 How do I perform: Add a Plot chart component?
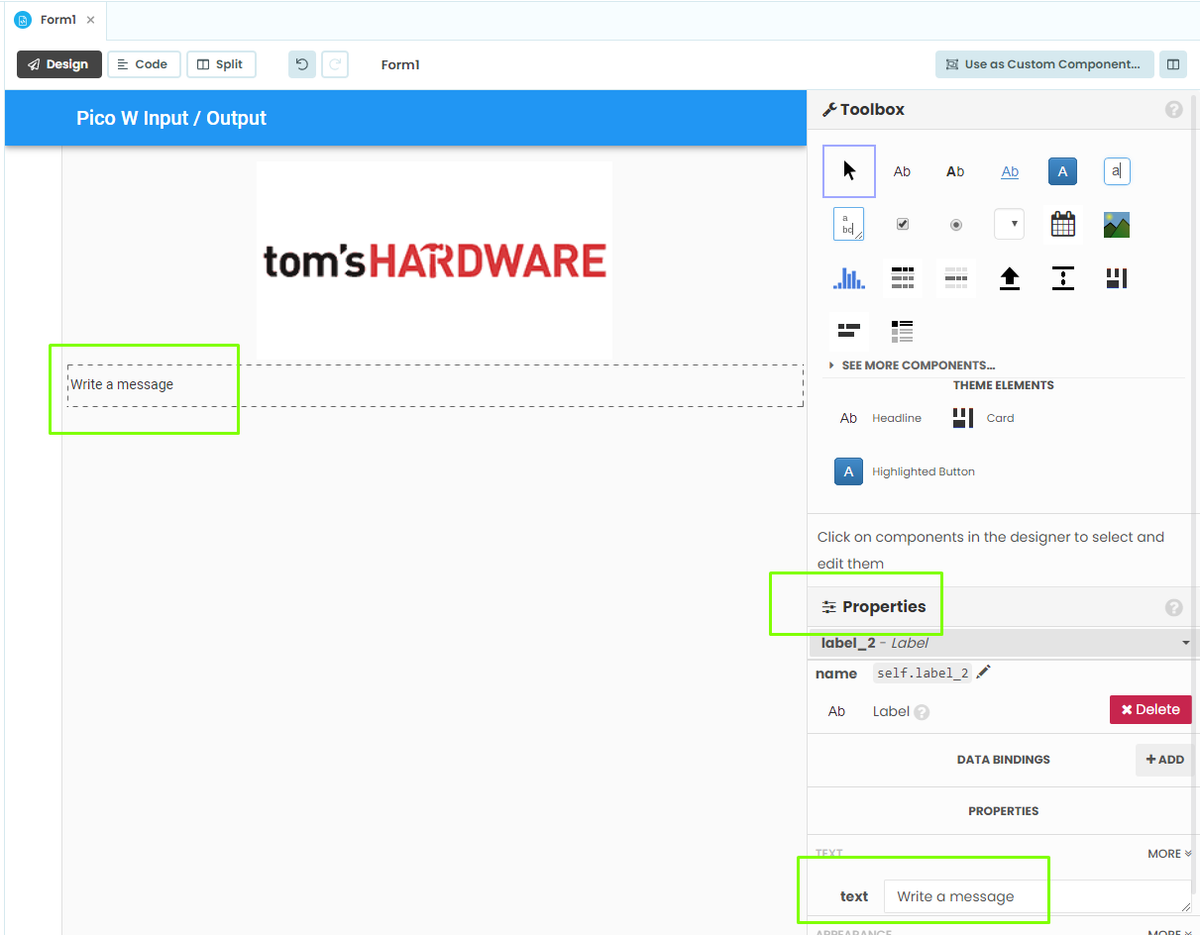click(848, 278)
